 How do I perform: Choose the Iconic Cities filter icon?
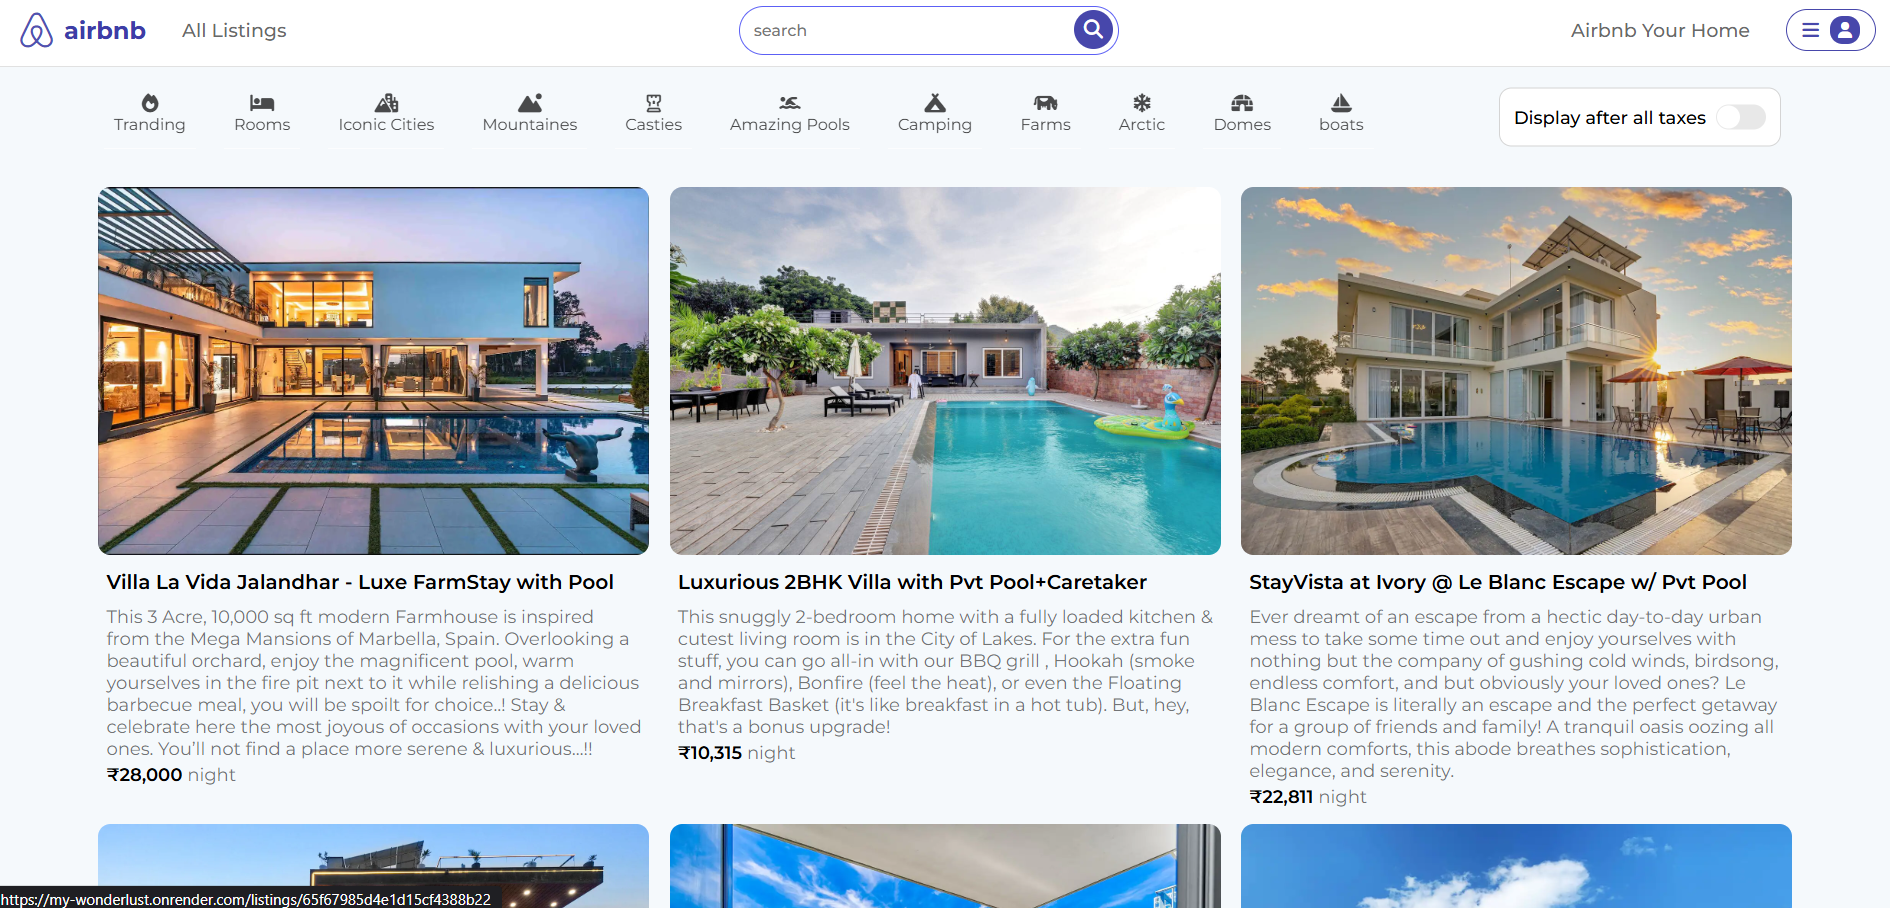386,103
